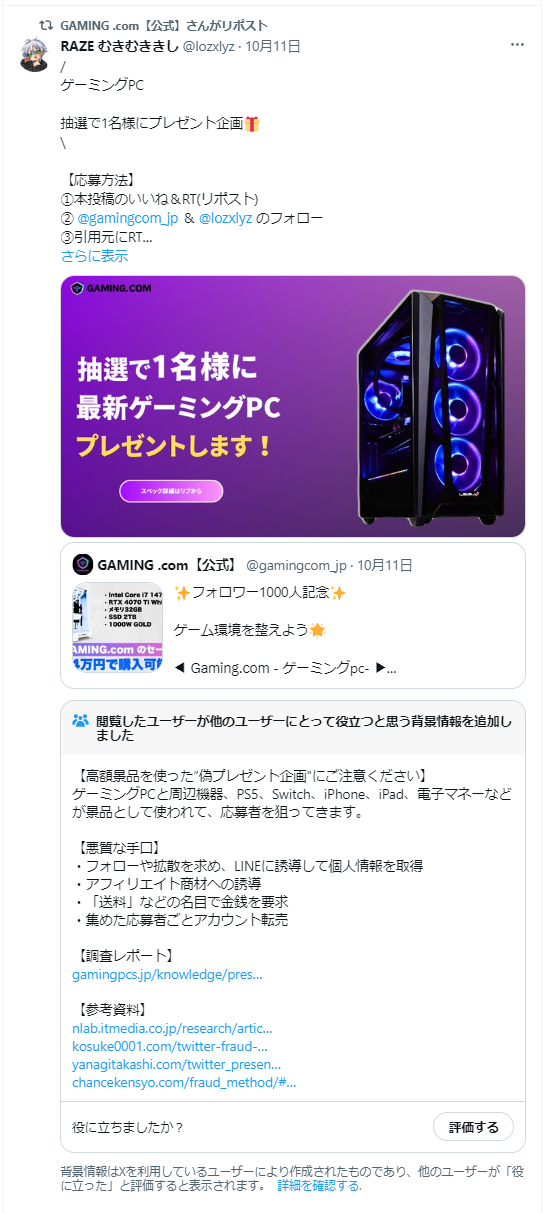Open yanagitakashi.com reference link
This screenshot has width=543, height=1213.
[x=176, y=1063]
